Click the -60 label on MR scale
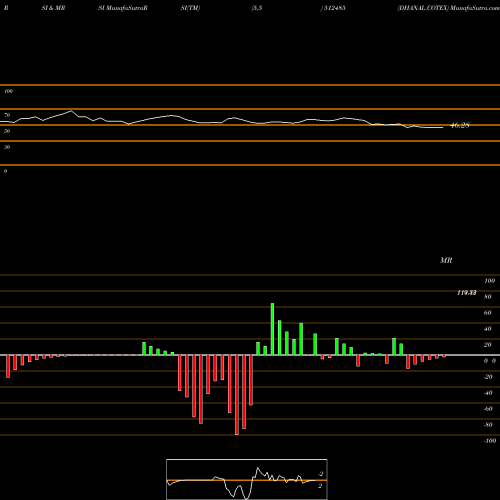 point(488,409)
